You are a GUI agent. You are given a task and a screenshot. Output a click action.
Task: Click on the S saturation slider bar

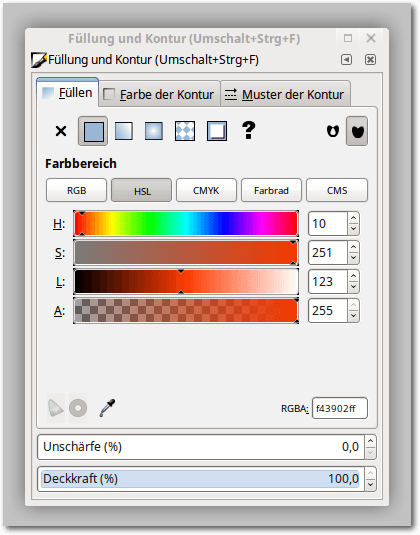[186, 252]
